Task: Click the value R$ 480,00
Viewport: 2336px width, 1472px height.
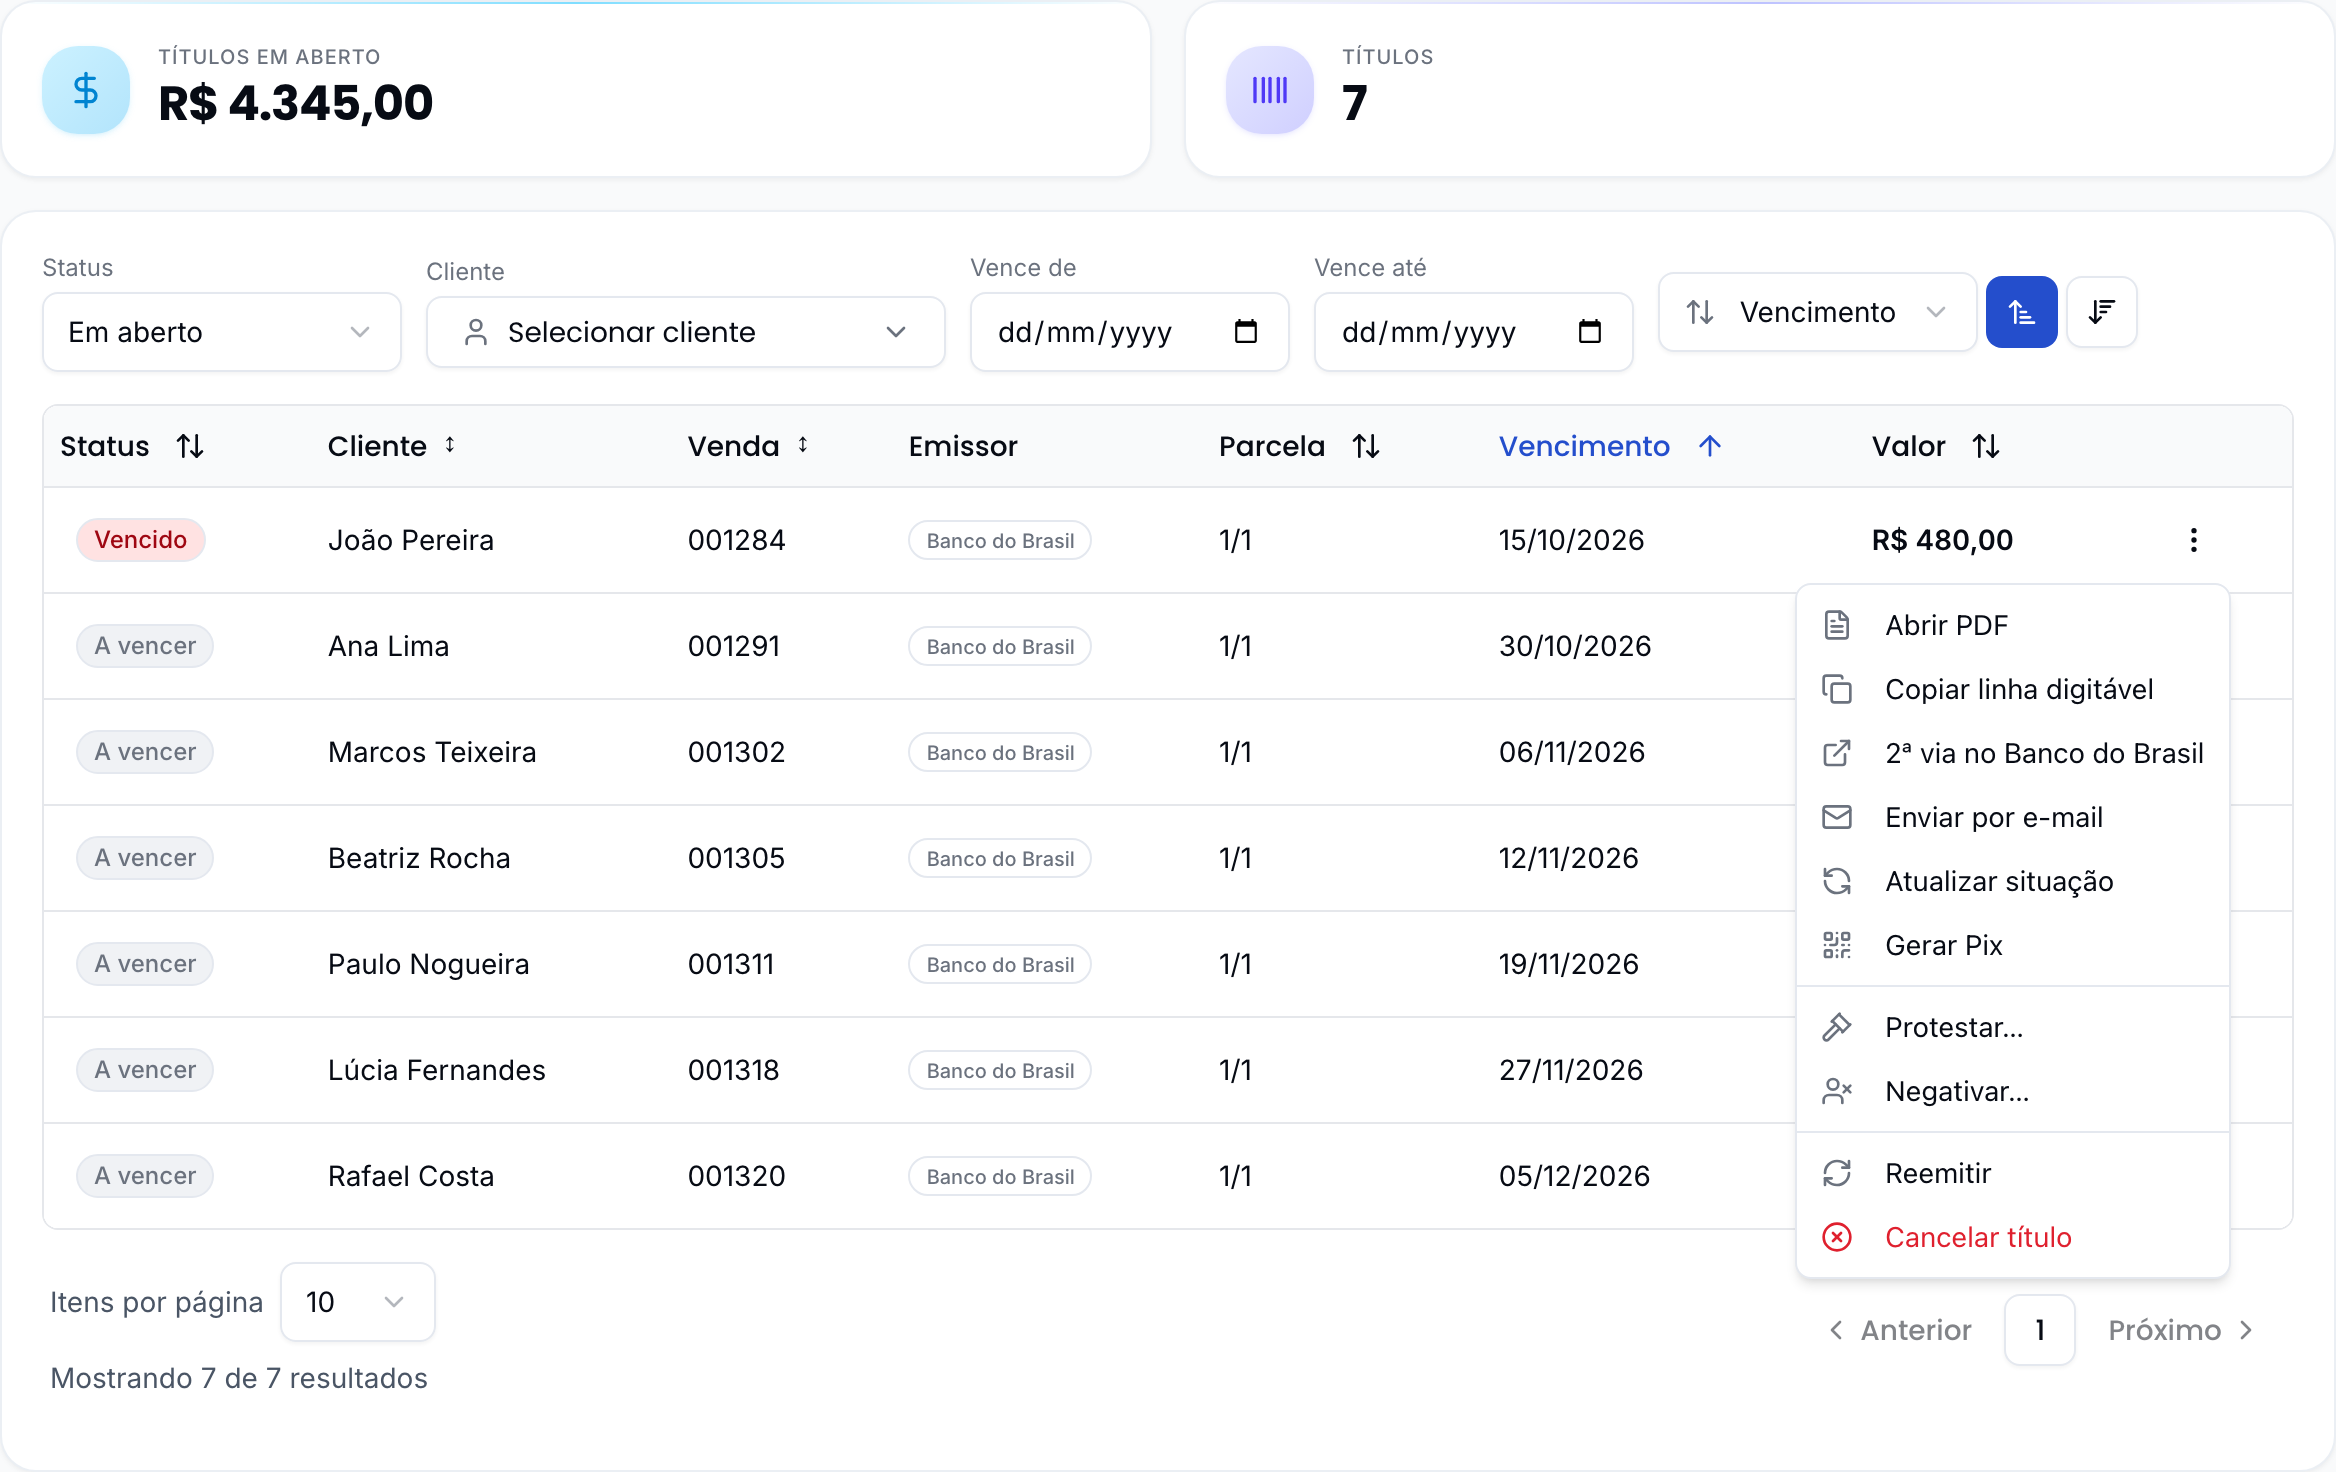Action: point(1942,540)
